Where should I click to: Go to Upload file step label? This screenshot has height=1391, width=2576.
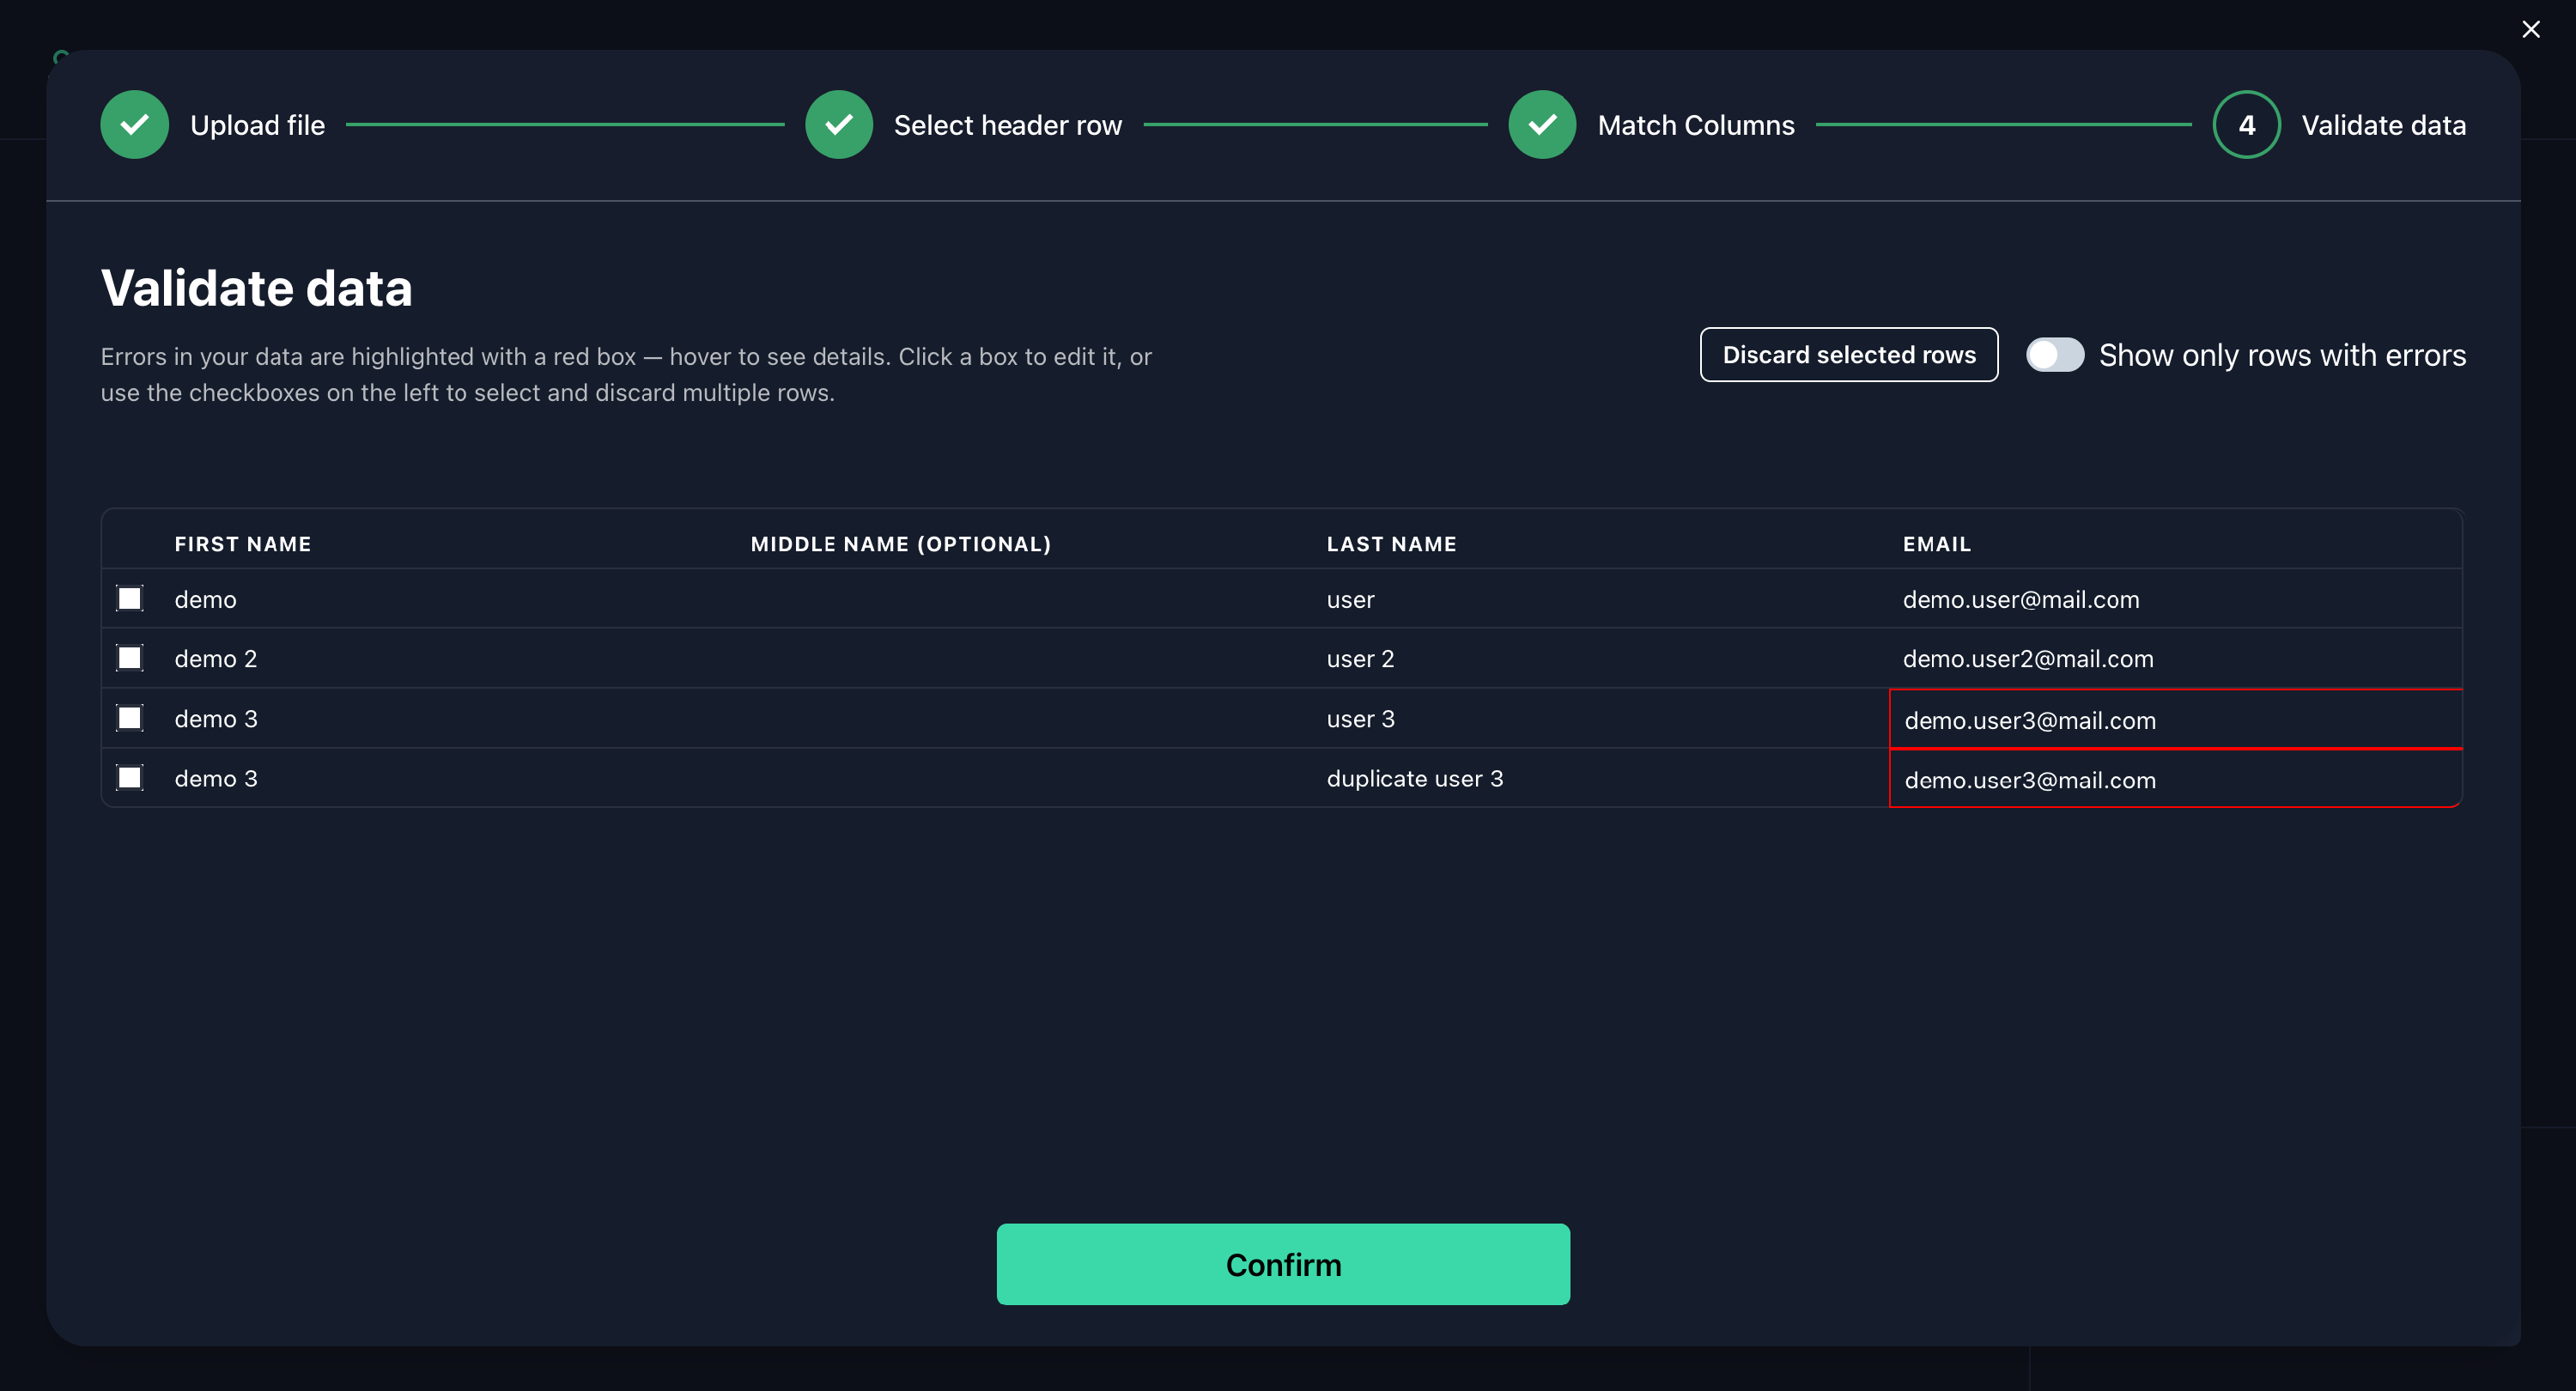pyautogui.click(x=257, y=125)
